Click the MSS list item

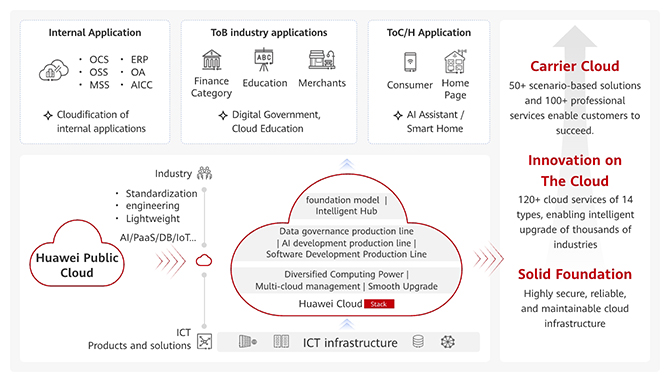[x=99, y=85]
